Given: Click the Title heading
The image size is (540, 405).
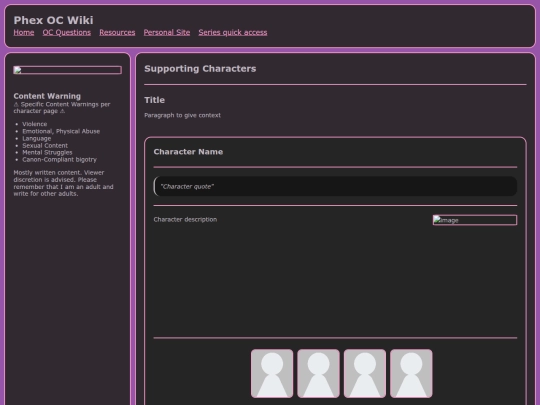Looking at the screenshot, I should 155,100.
